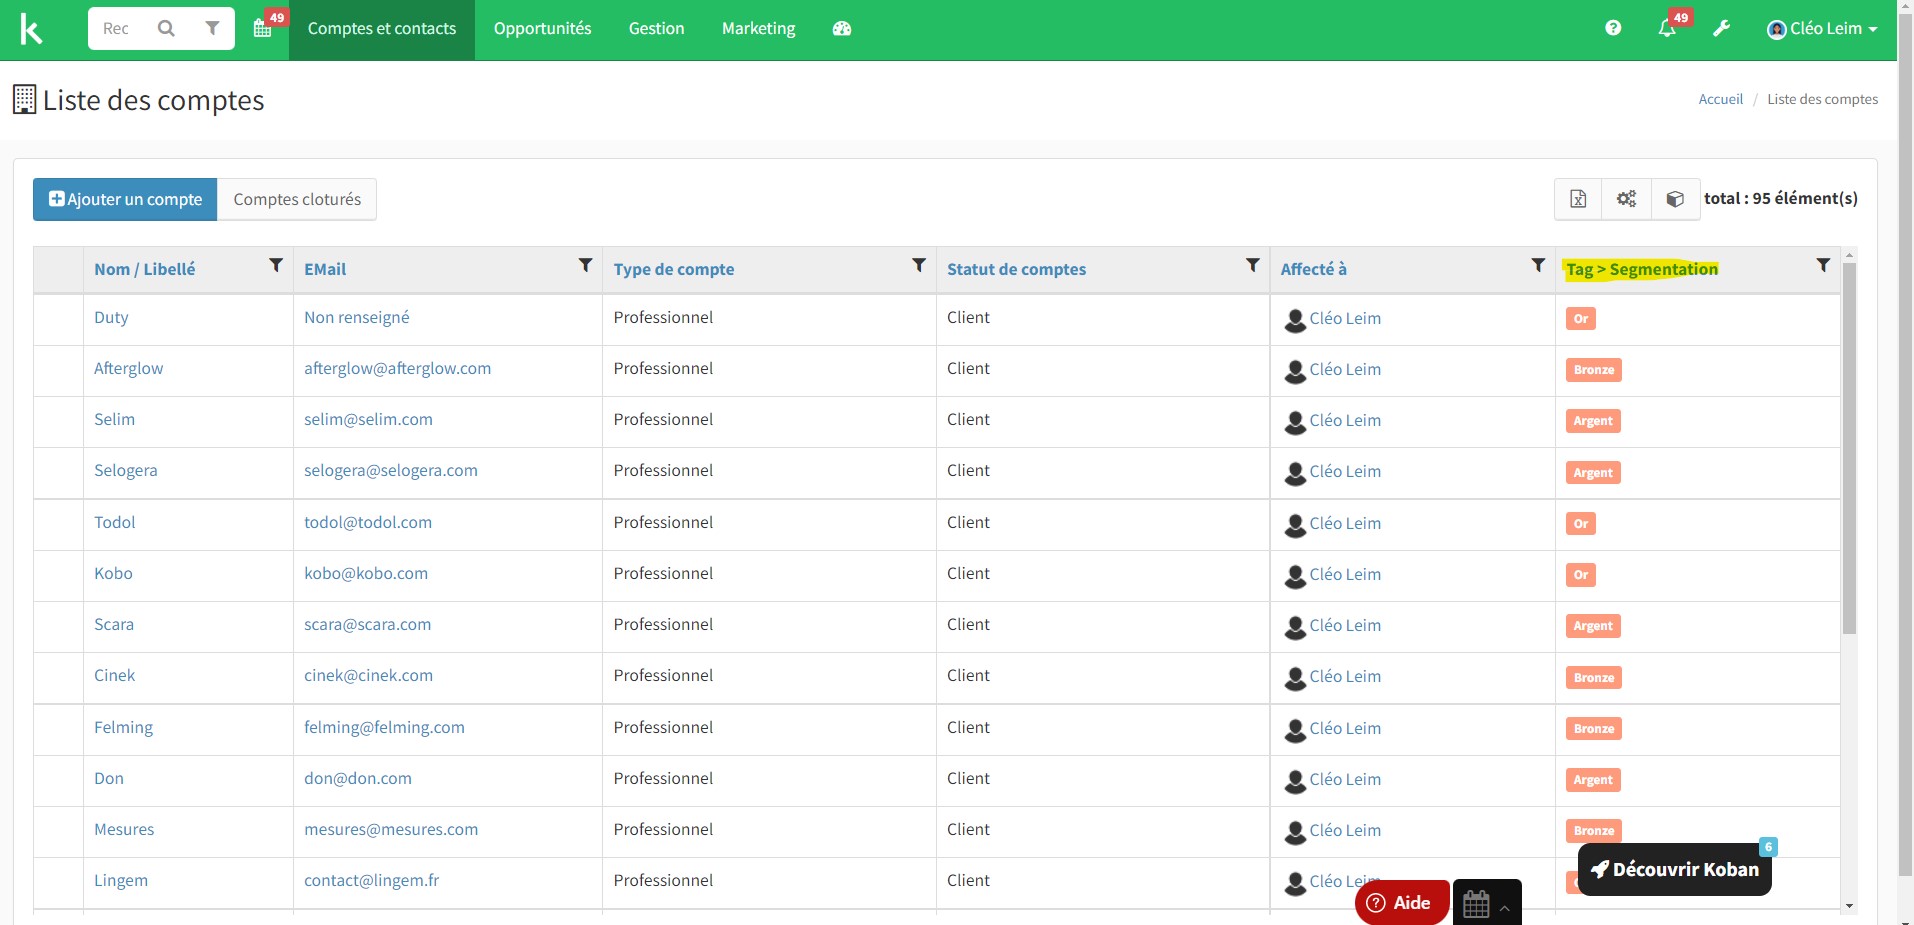1914x925 pixels.
Task: Filter the Nom / Libellé column
Action: tap(276, 265)
